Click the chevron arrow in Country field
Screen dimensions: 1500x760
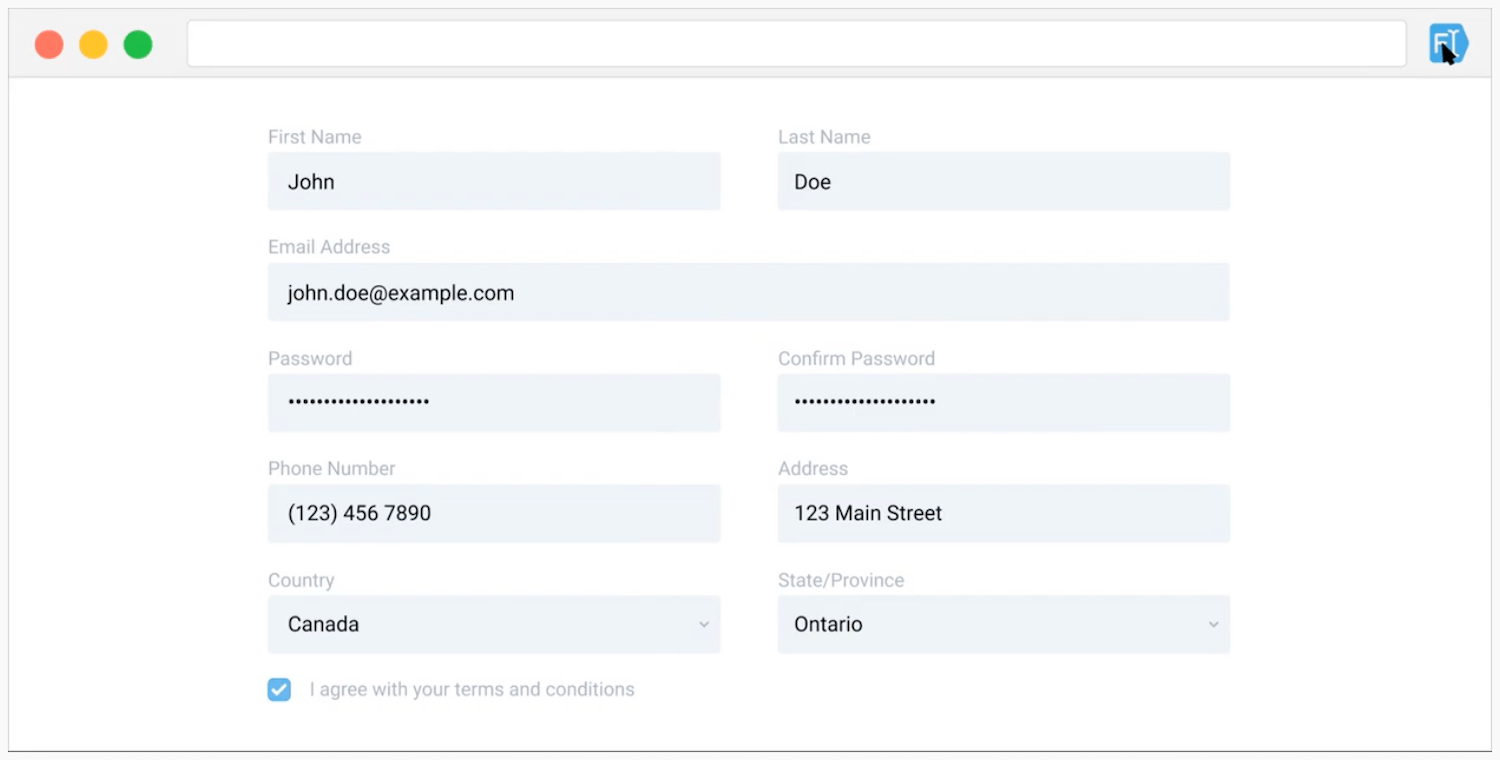click(704, 624)
